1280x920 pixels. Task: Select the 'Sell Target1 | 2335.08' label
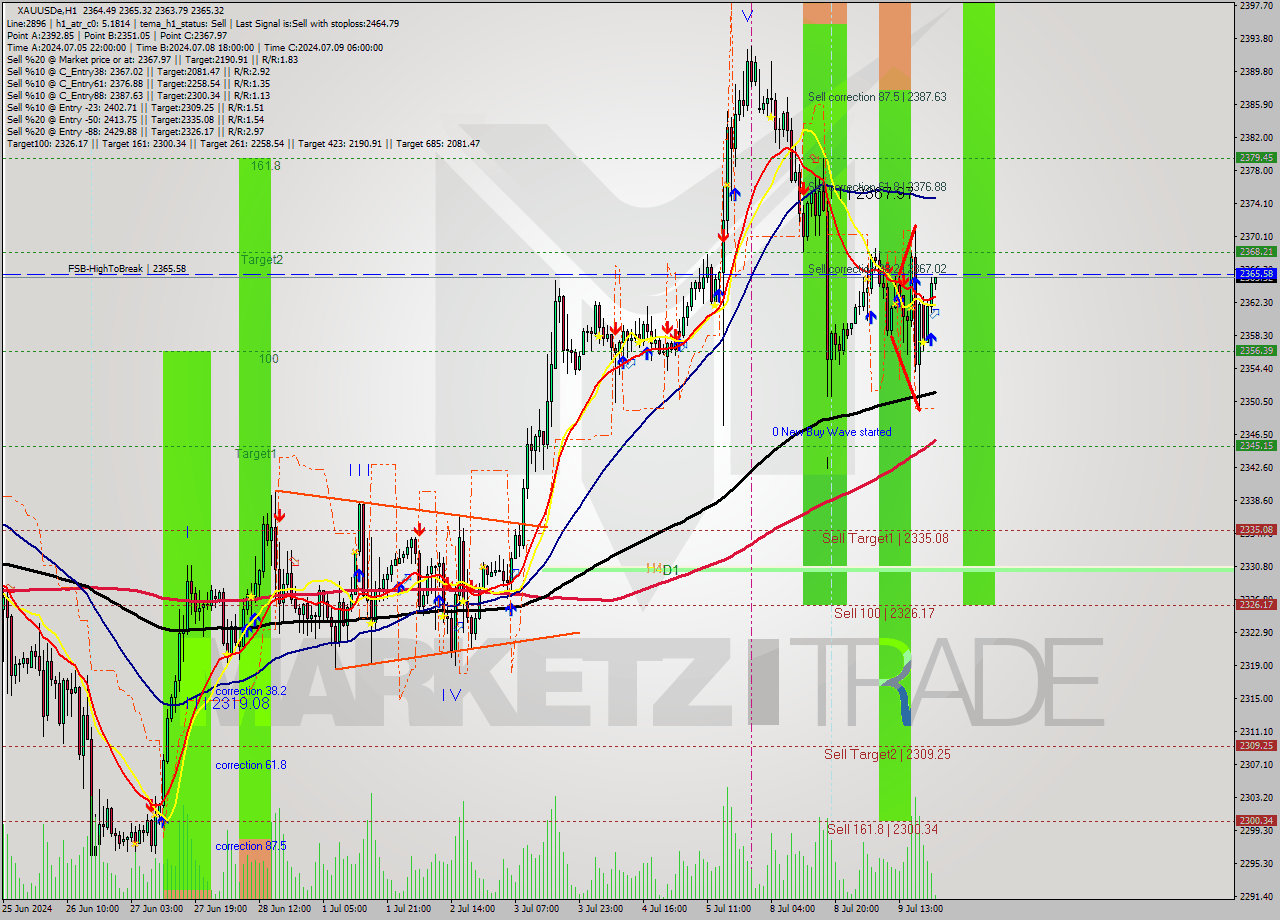point(885,539)
